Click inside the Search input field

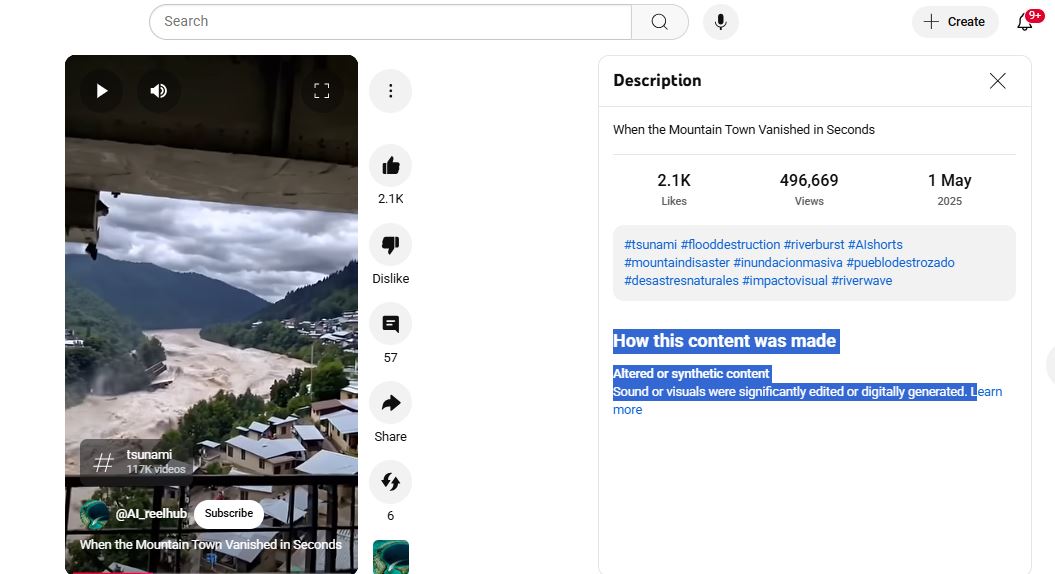[390, 22]
